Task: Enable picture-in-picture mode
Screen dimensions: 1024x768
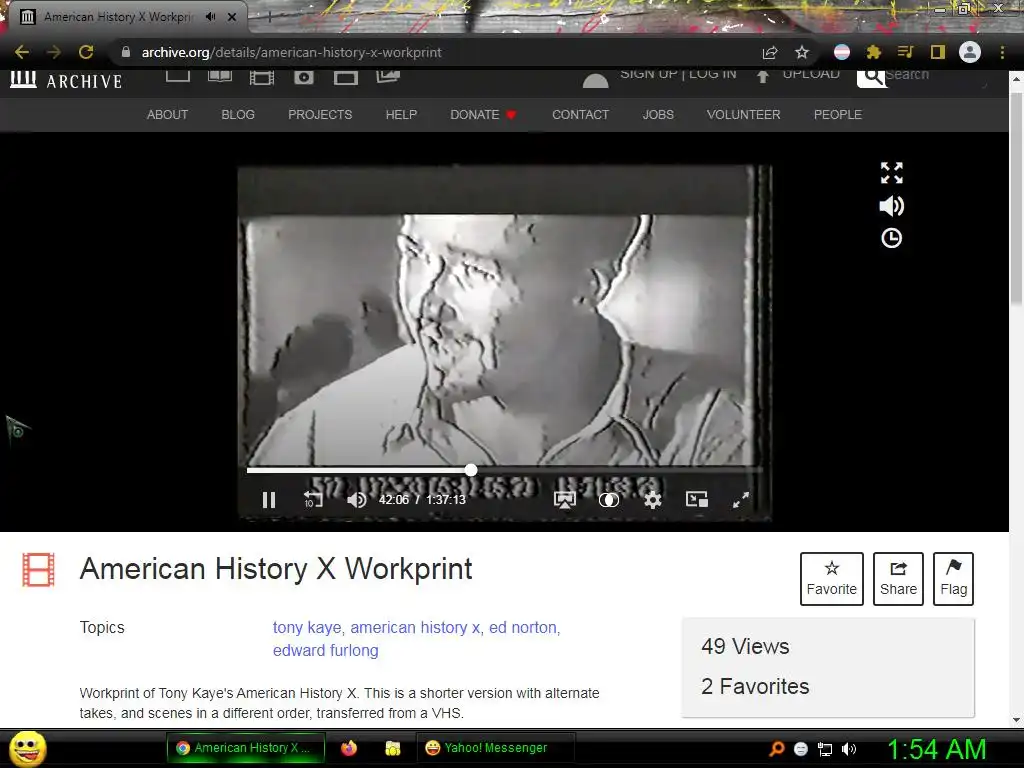Action: coord(697,500)
